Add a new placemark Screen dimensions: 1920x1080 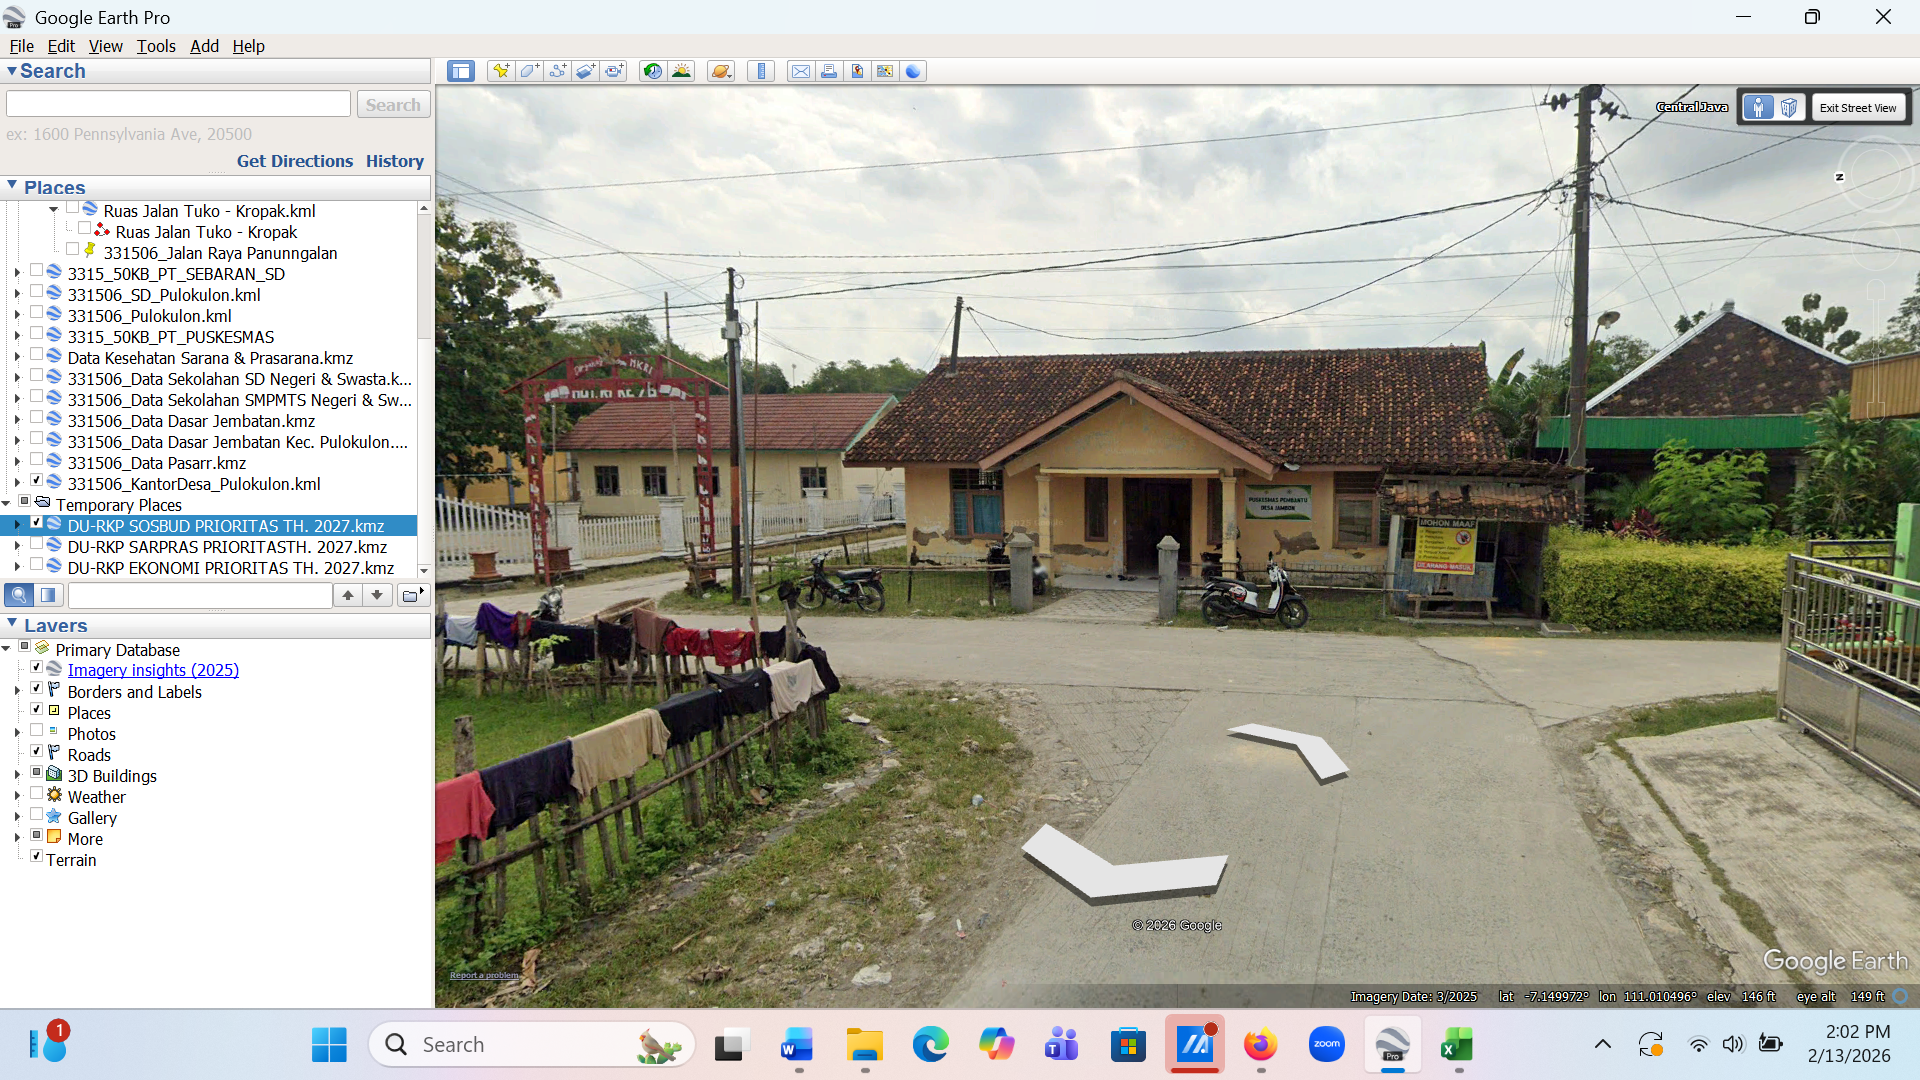[x=501, y=71]
